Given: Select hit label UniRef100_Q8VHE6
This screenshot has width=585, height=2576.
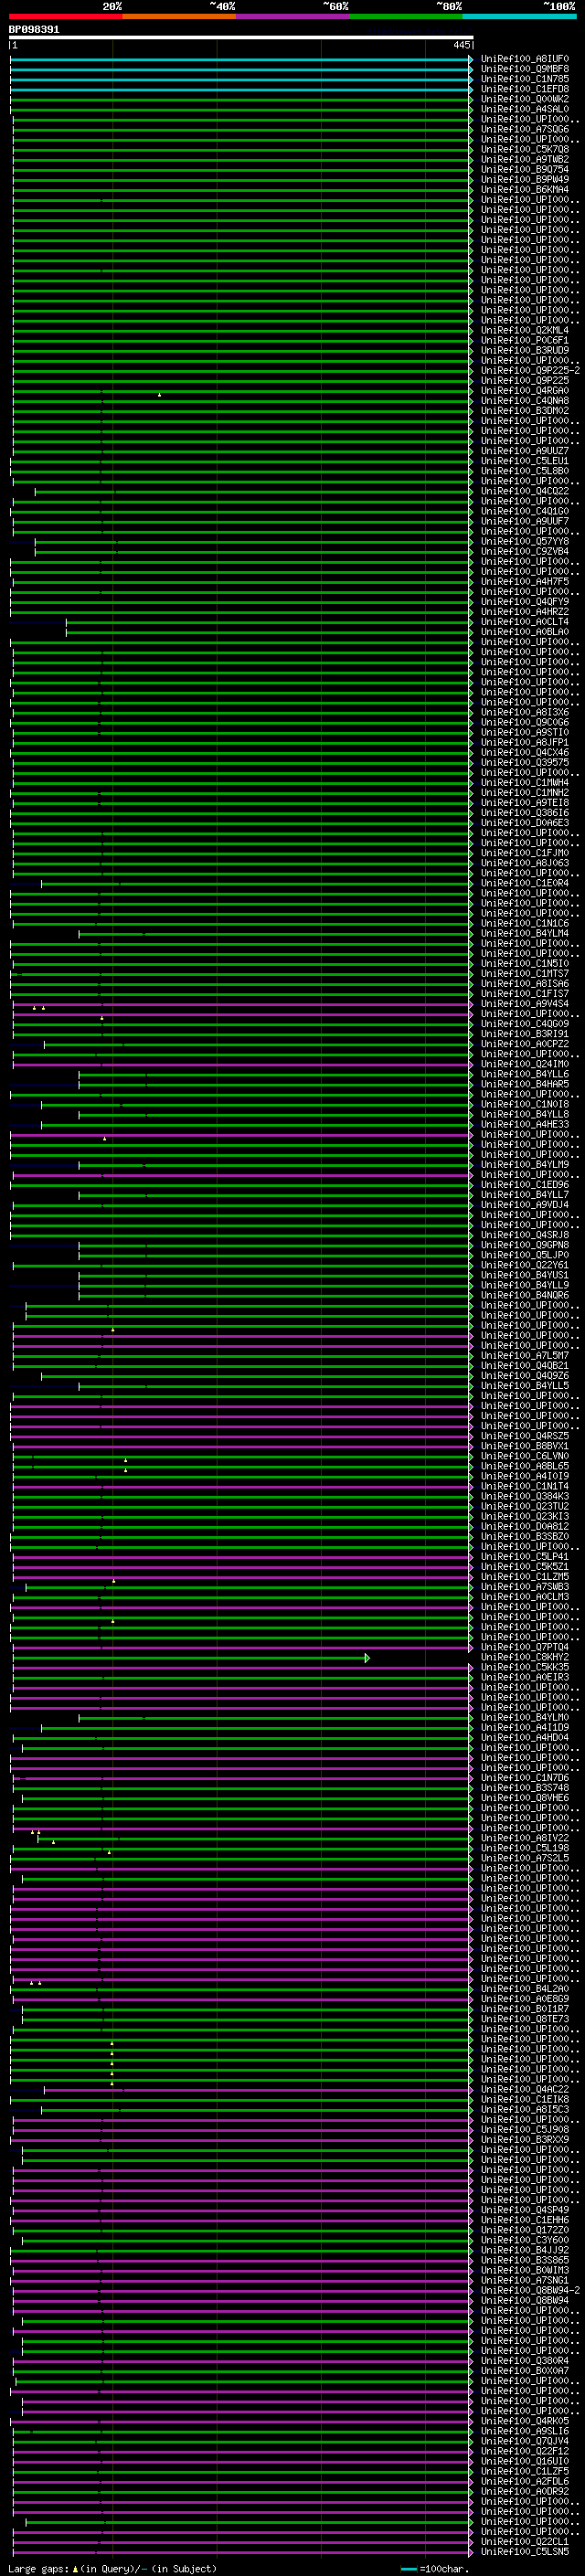Looking at the screenshot, I should [x=525, y=1798].
